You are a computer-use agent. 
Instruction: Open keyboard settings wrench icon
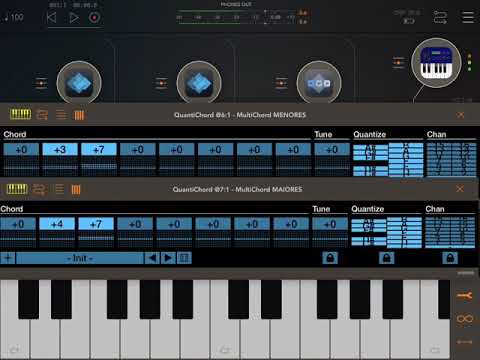pyautogui.click(x=465, y=296)
